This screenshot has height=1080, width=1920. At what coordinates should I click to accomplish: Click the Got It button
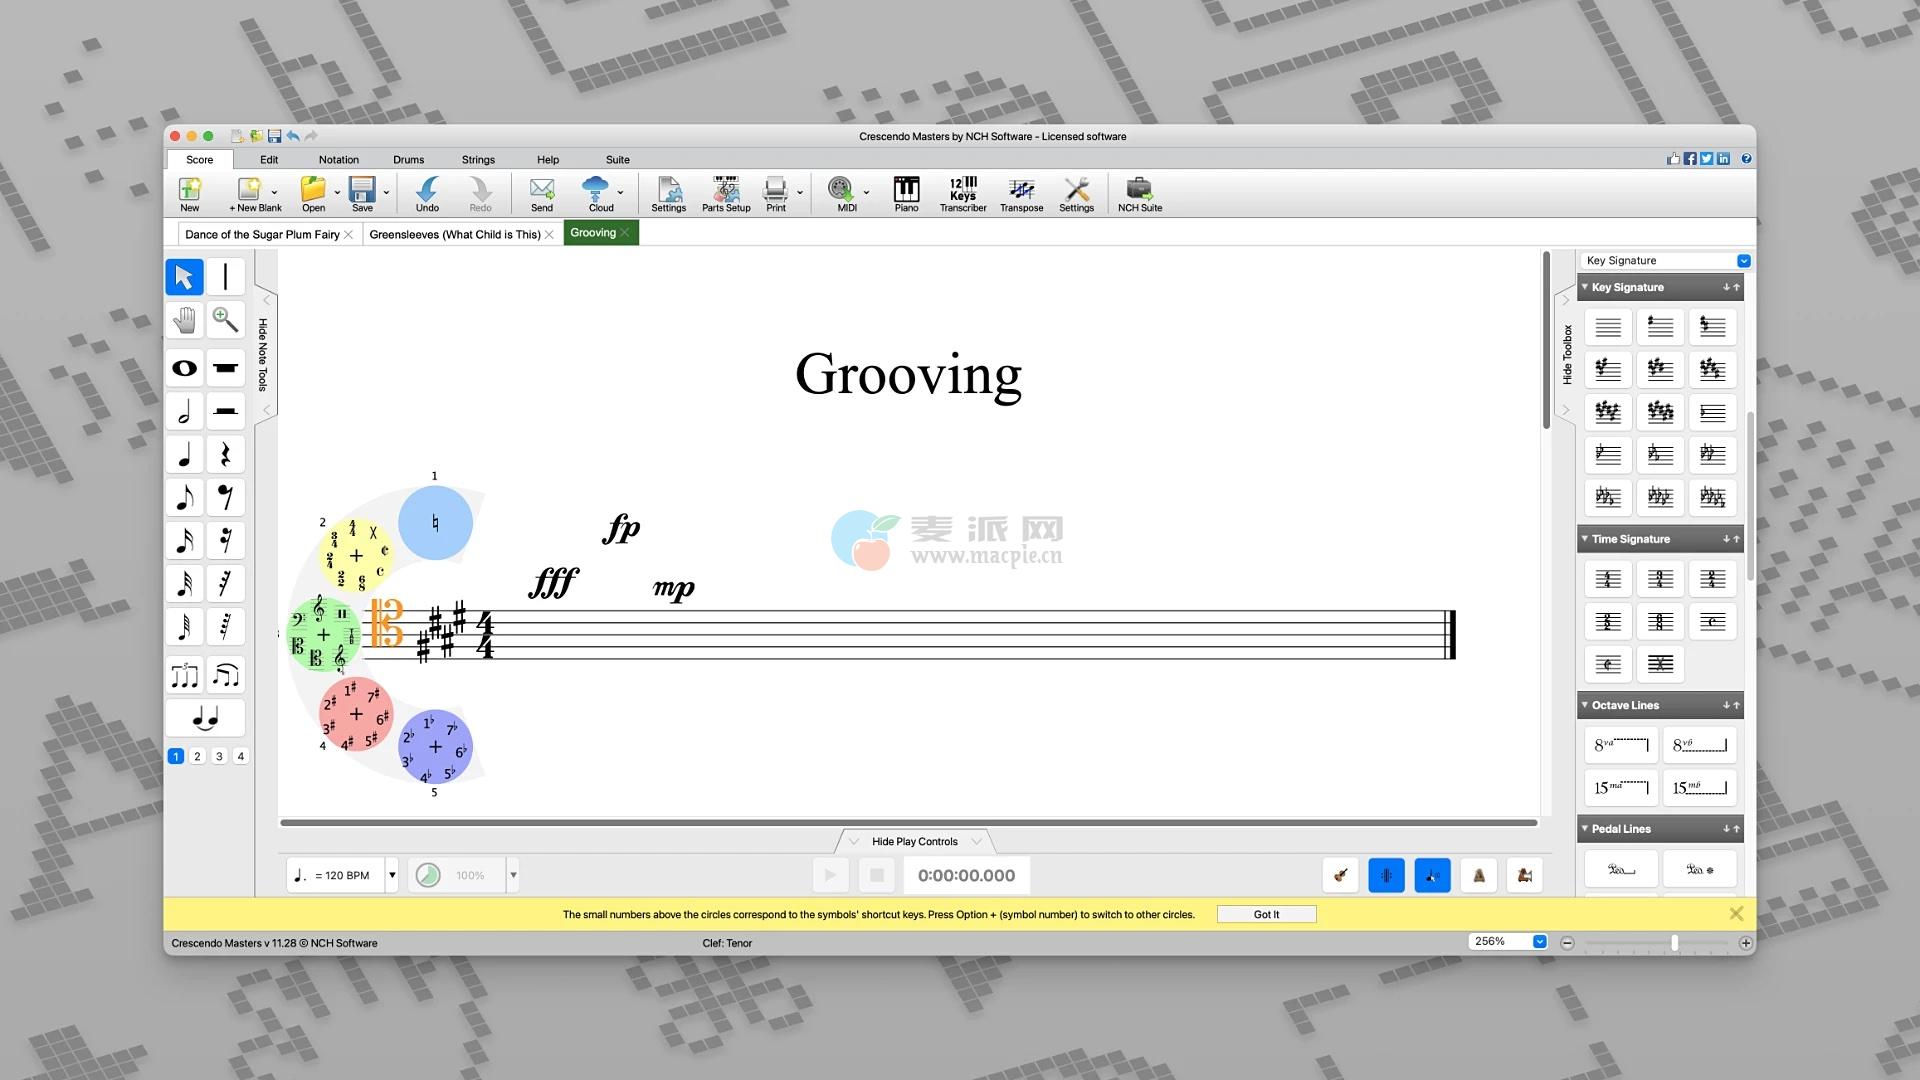pos(1266,915)
